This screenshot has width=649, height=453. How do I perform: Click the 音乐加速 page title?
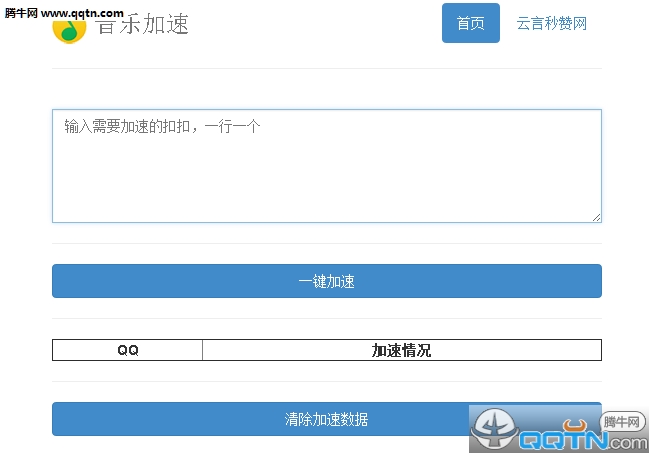(x=142, y=24)
